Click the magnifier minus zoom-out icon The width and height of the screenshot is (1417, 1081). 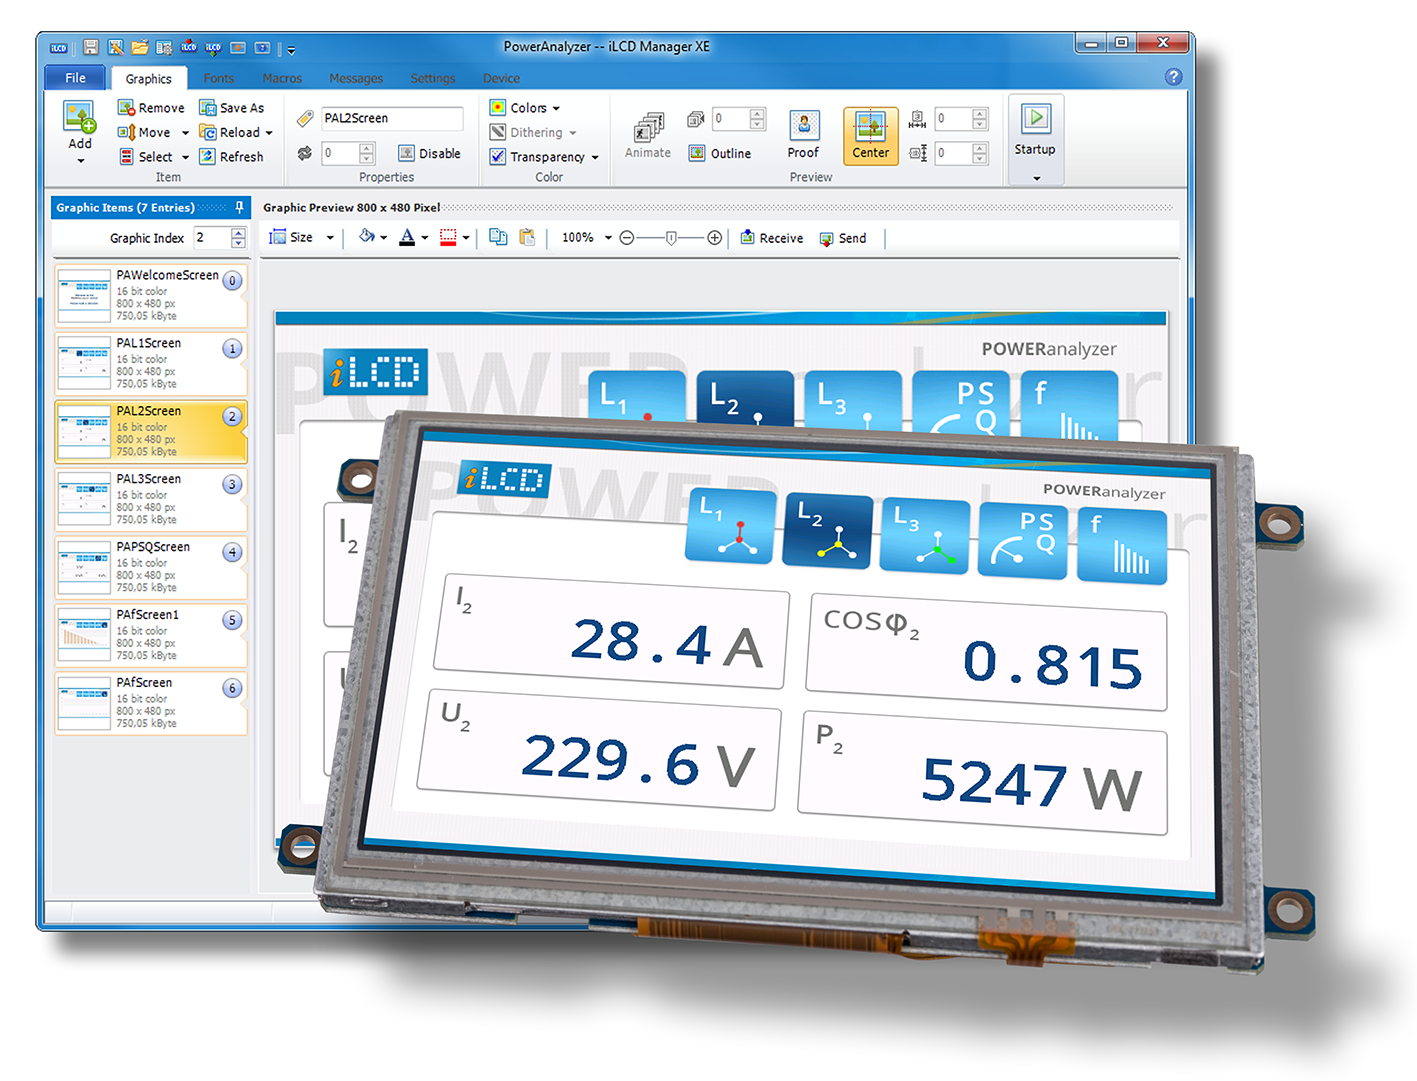coord(627,238)
